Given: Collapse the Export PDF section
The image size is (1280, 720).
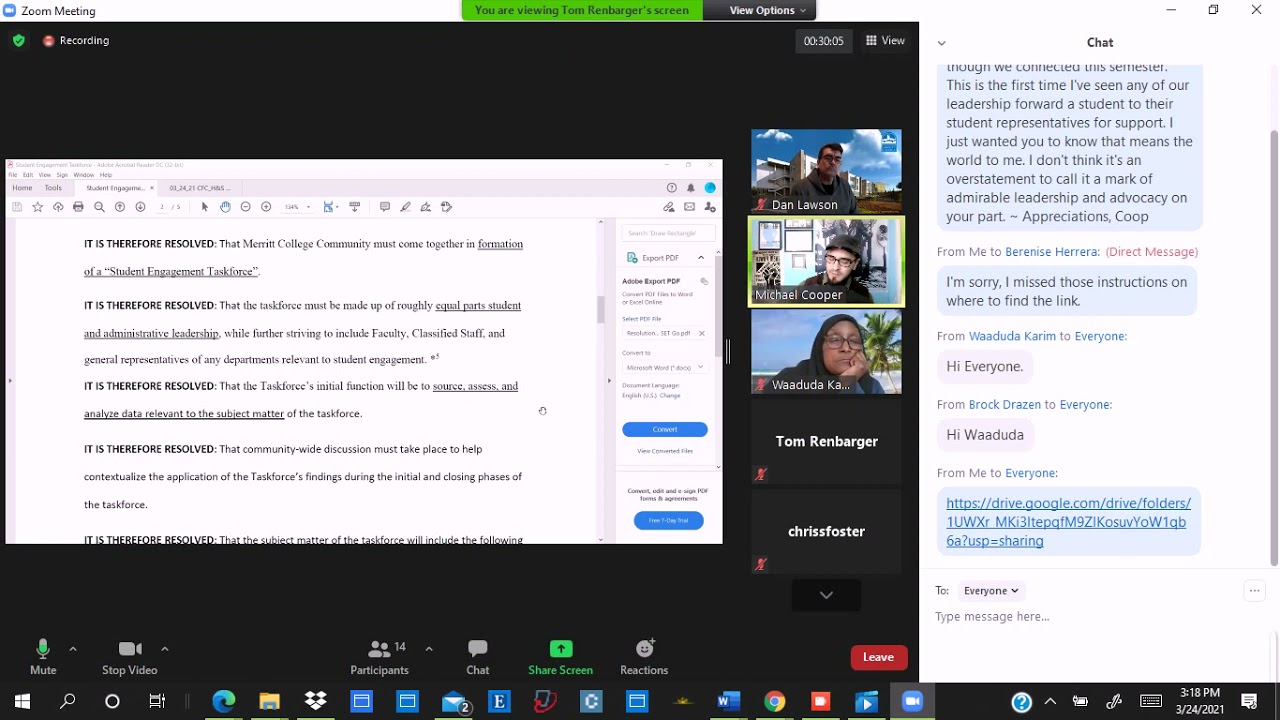Looking at the screenshot, I should [701, 258].
